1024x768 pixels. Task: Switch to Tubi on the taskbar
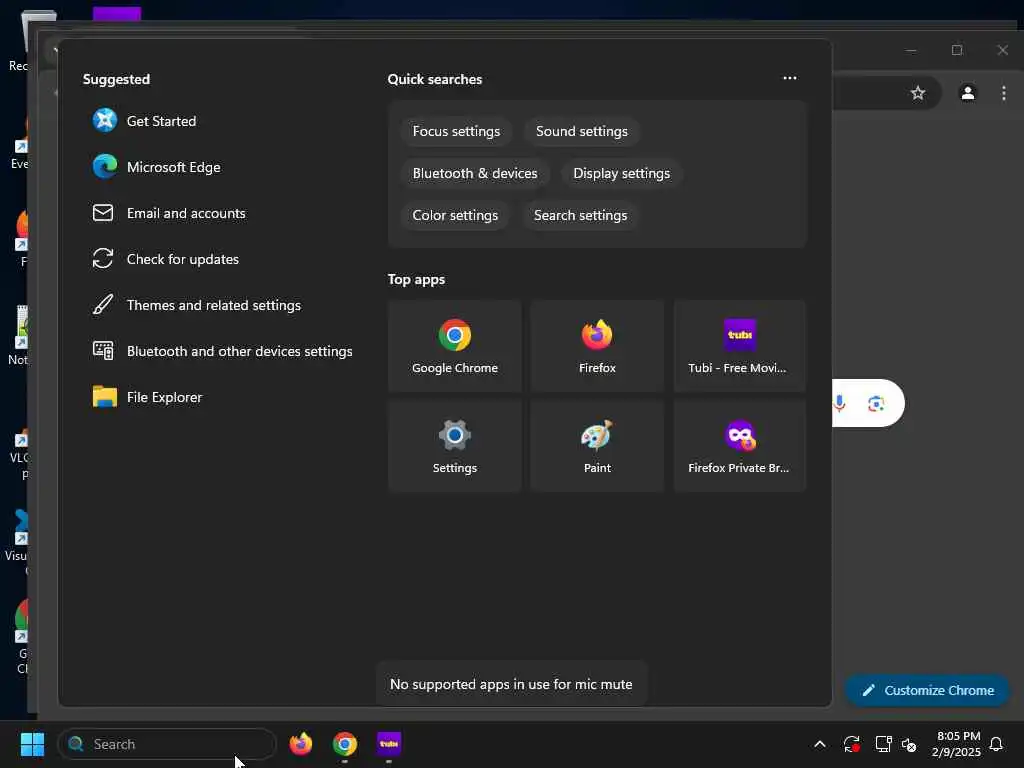pyautogui.click(x=389, y=744)
